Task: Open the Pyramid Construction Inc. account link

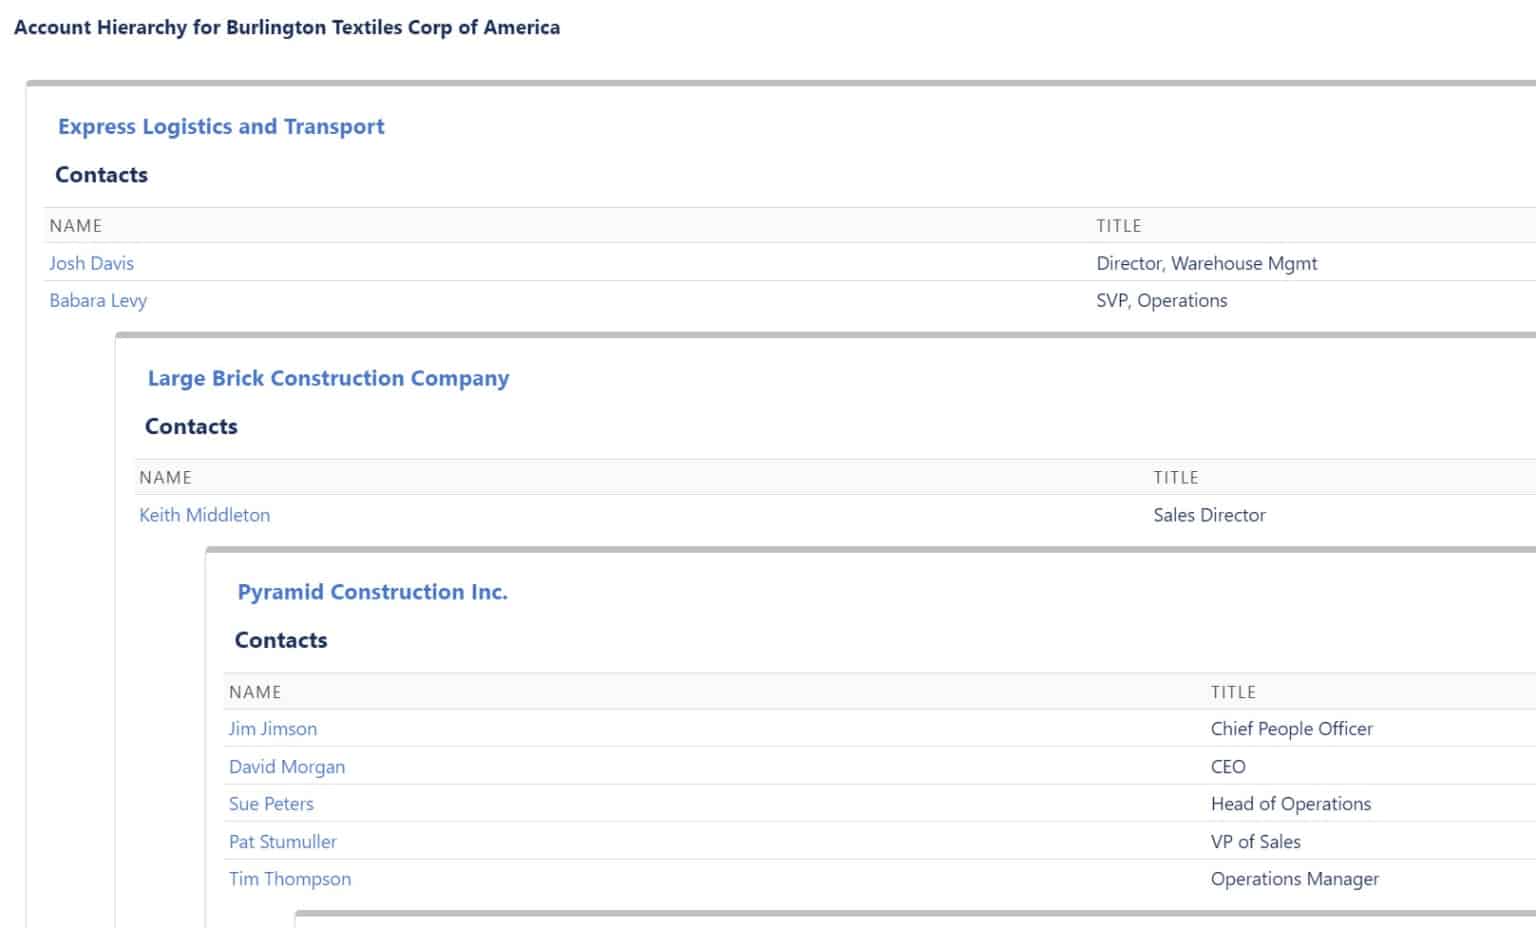Action: [x=372, y=592]
